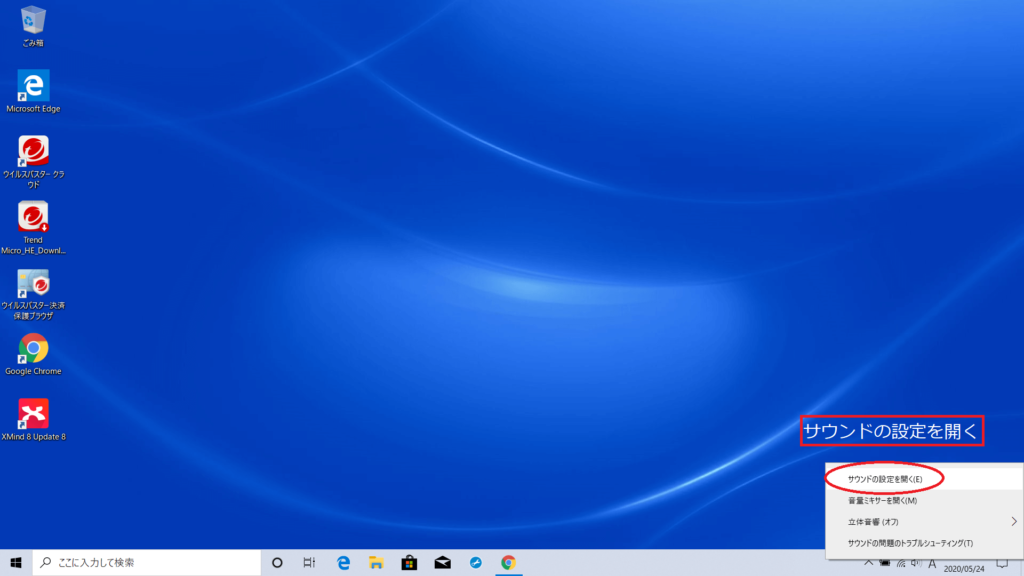Image resolution: width=1024 pixels, height=576 pixels.
Task: Open the Mail app from the taskbar
Action: click(442, 562)
